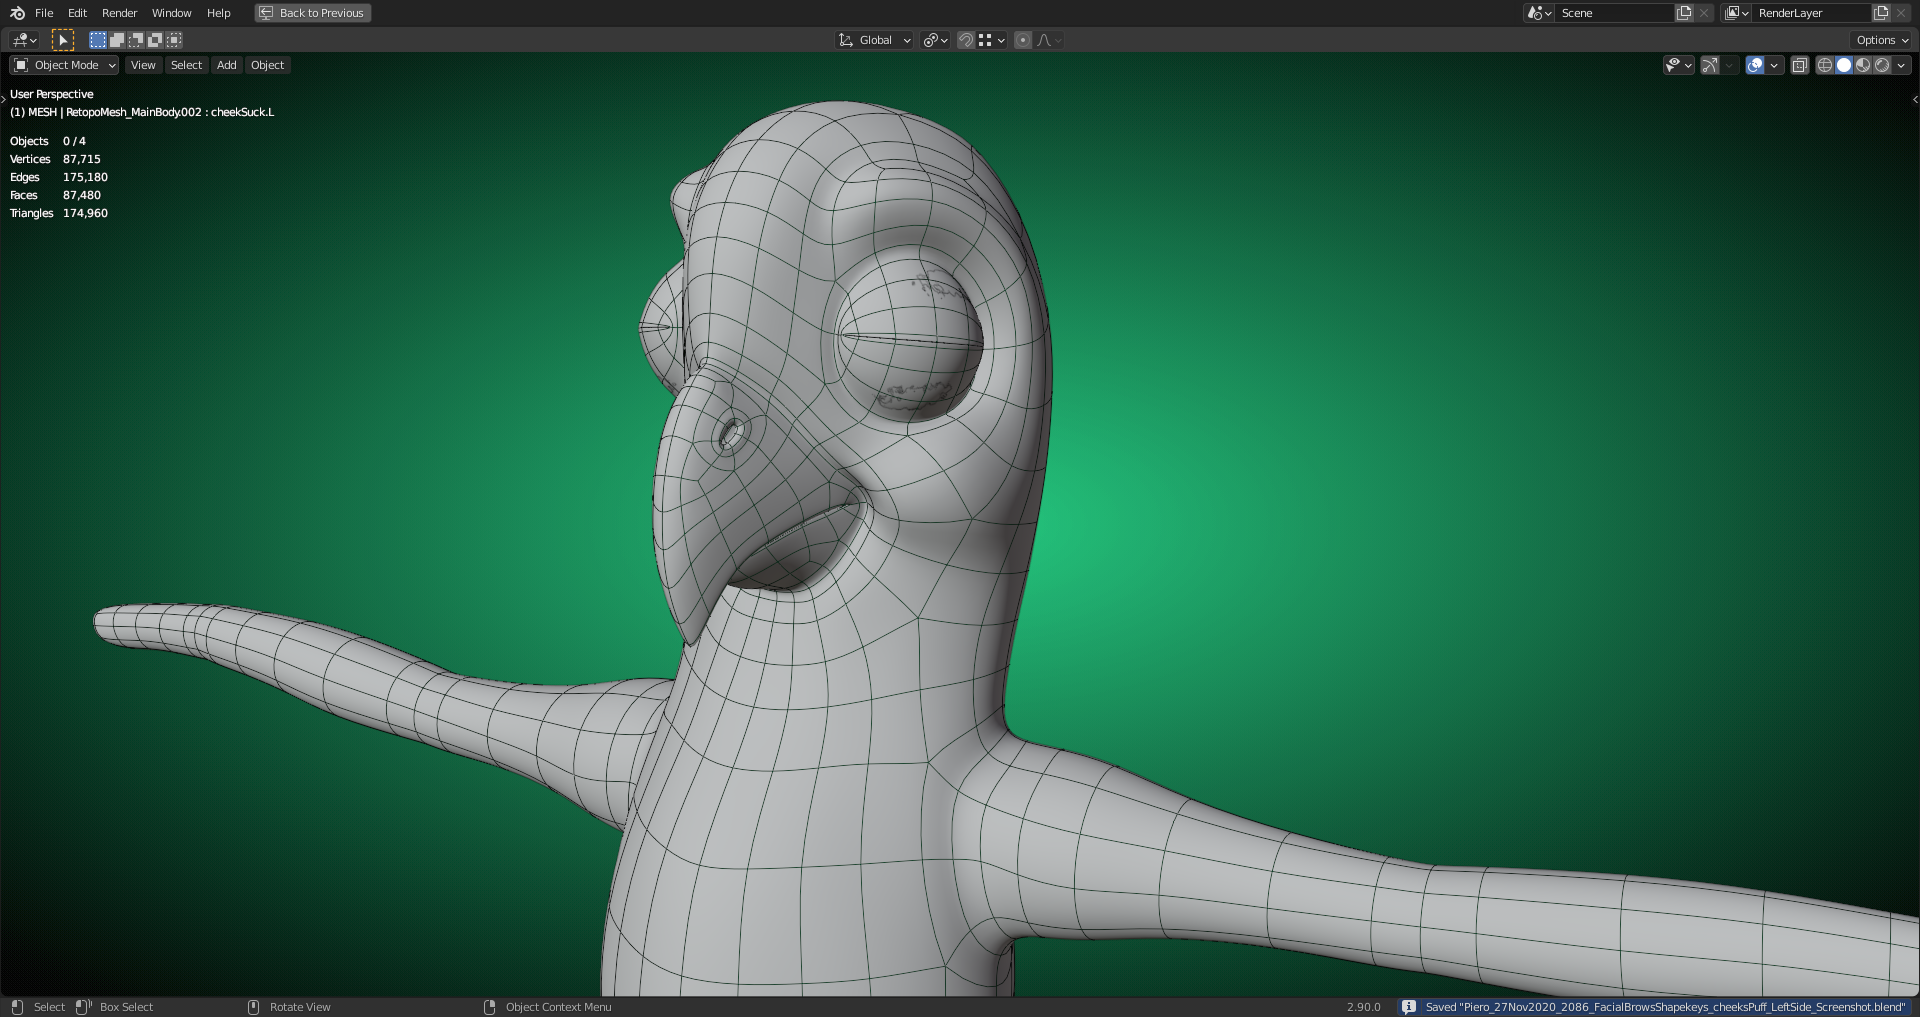
Task: Expand the Options dropdown
Action: [x=1881, y=40]
